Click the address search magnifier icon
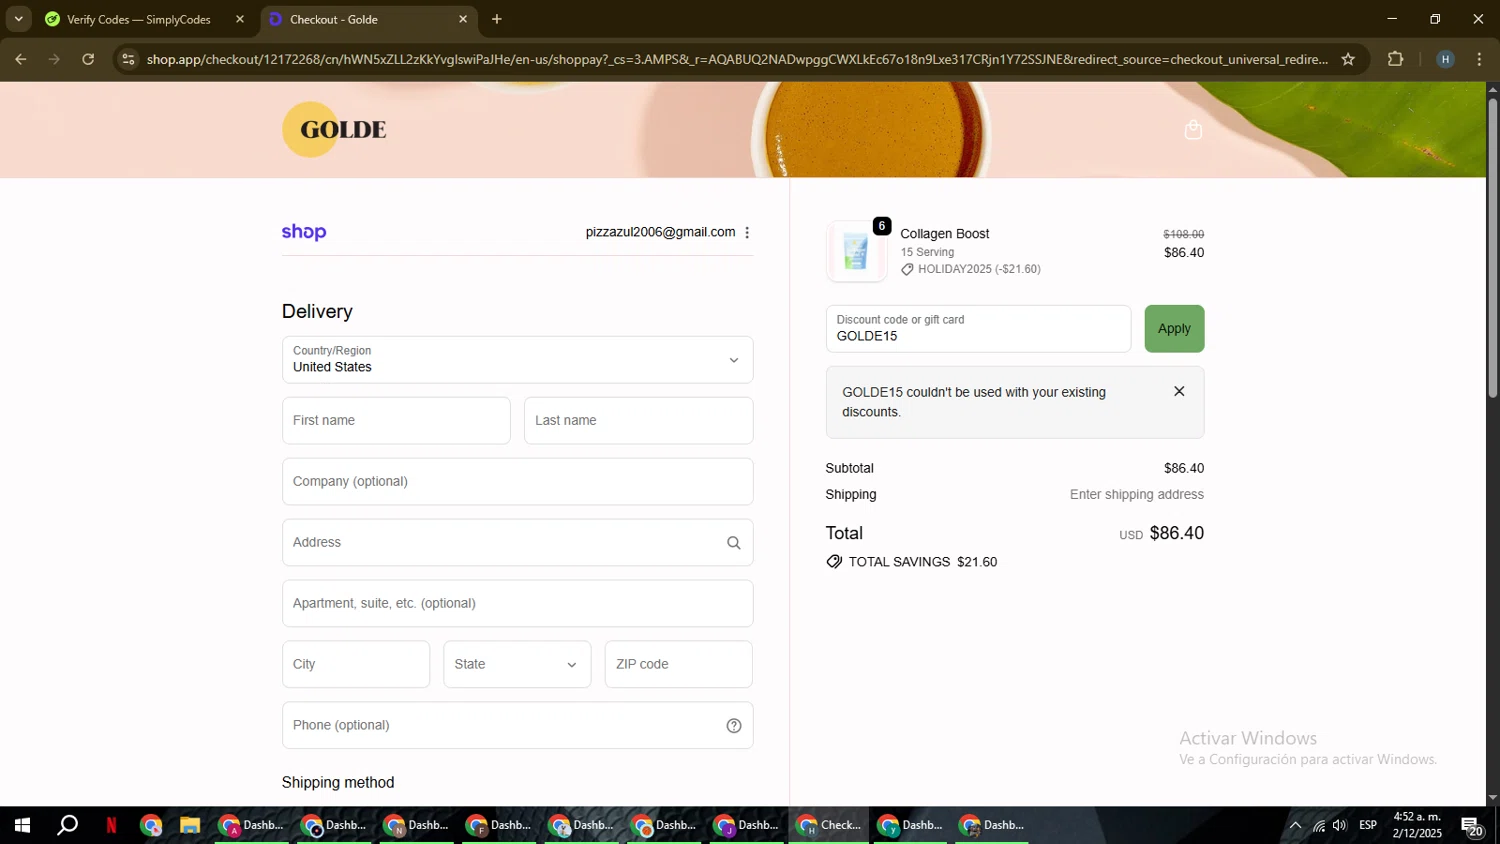 pyautogui.click(x=733, y=543)
